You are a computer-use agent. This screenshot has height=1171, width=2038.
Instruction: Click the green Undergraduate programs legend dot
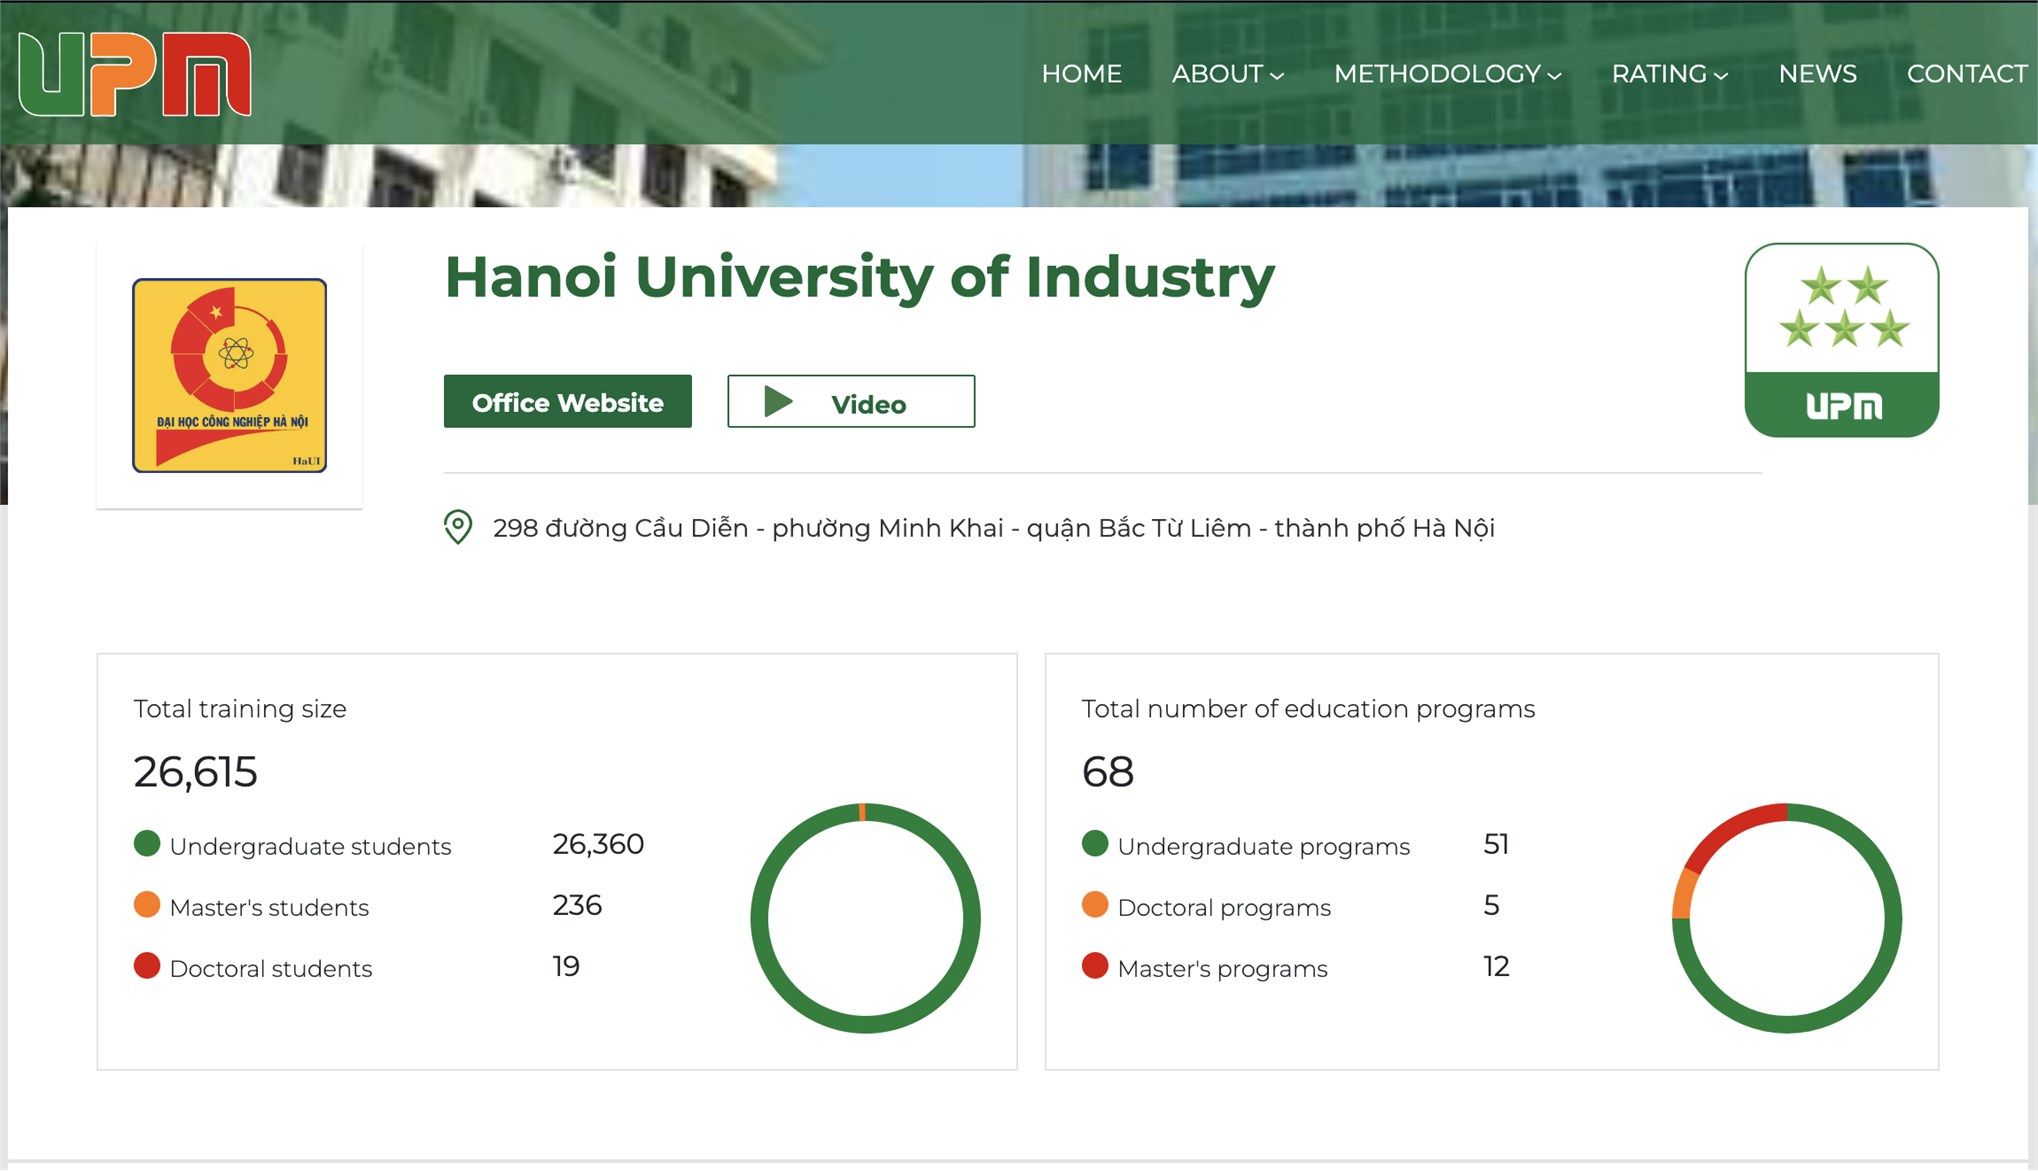click(1095, 844)
